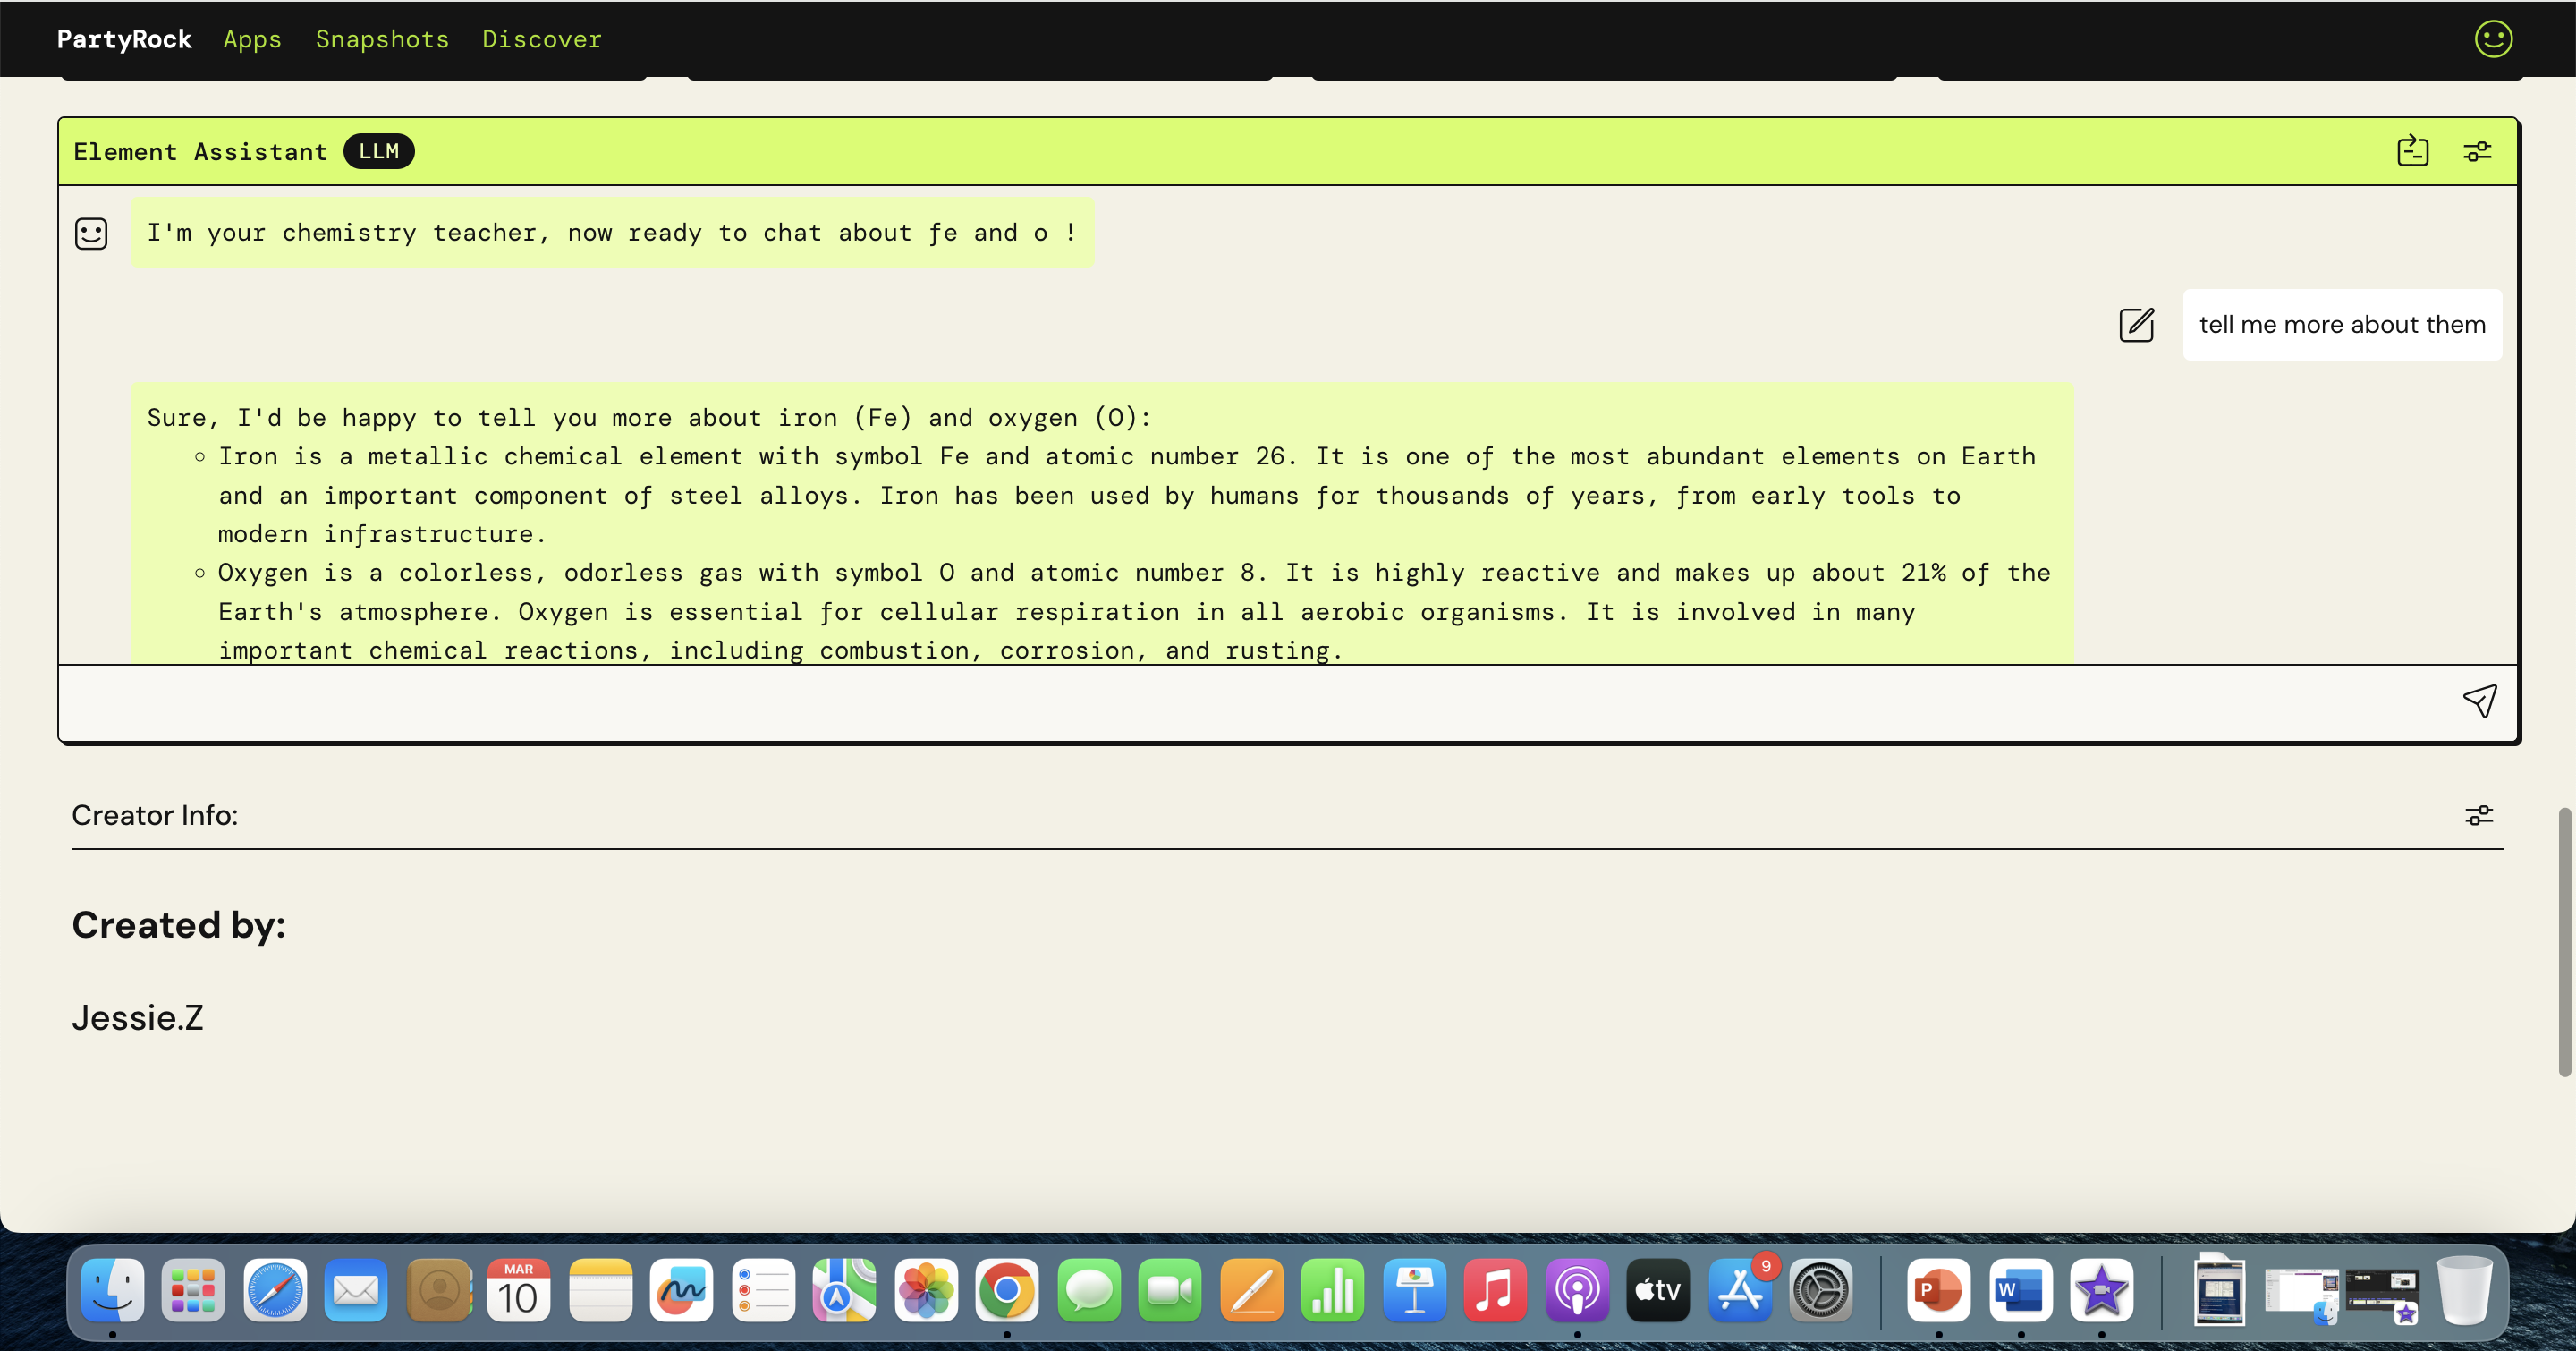Image resolution: width=2576 pixels, height=1351 pixels.
Task: Click the share Element Assistant output icon
Action: point(2412,151)
